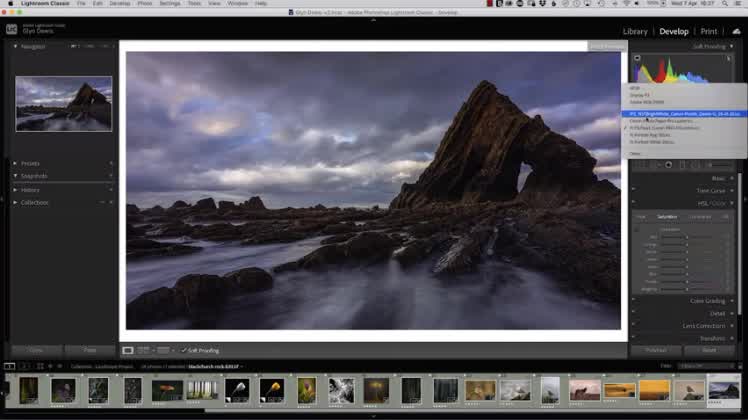Switch to the Print module
This screenshot has height=420, width=748.
708,32
